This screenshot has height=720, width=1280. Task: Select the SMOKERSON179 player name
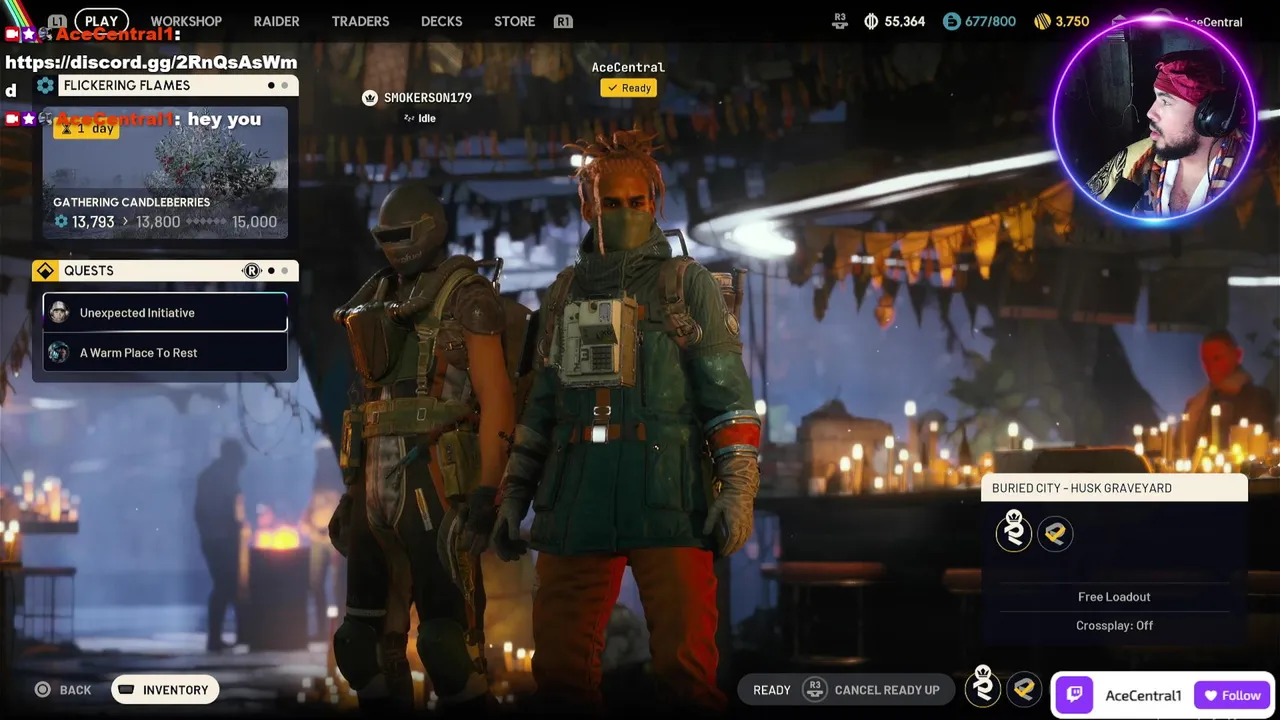(427, 98)
